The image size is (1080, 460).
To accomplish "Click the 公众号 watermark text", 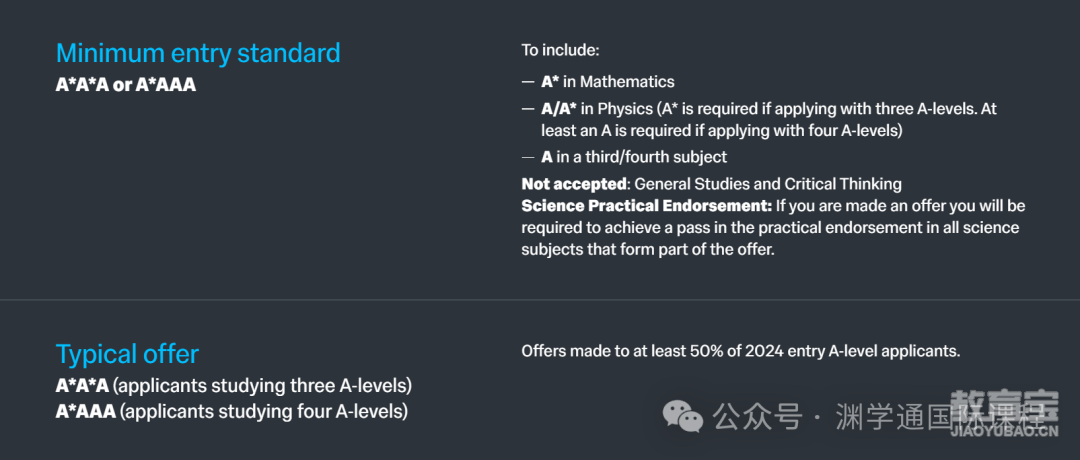I will click(x=758, y=417).
